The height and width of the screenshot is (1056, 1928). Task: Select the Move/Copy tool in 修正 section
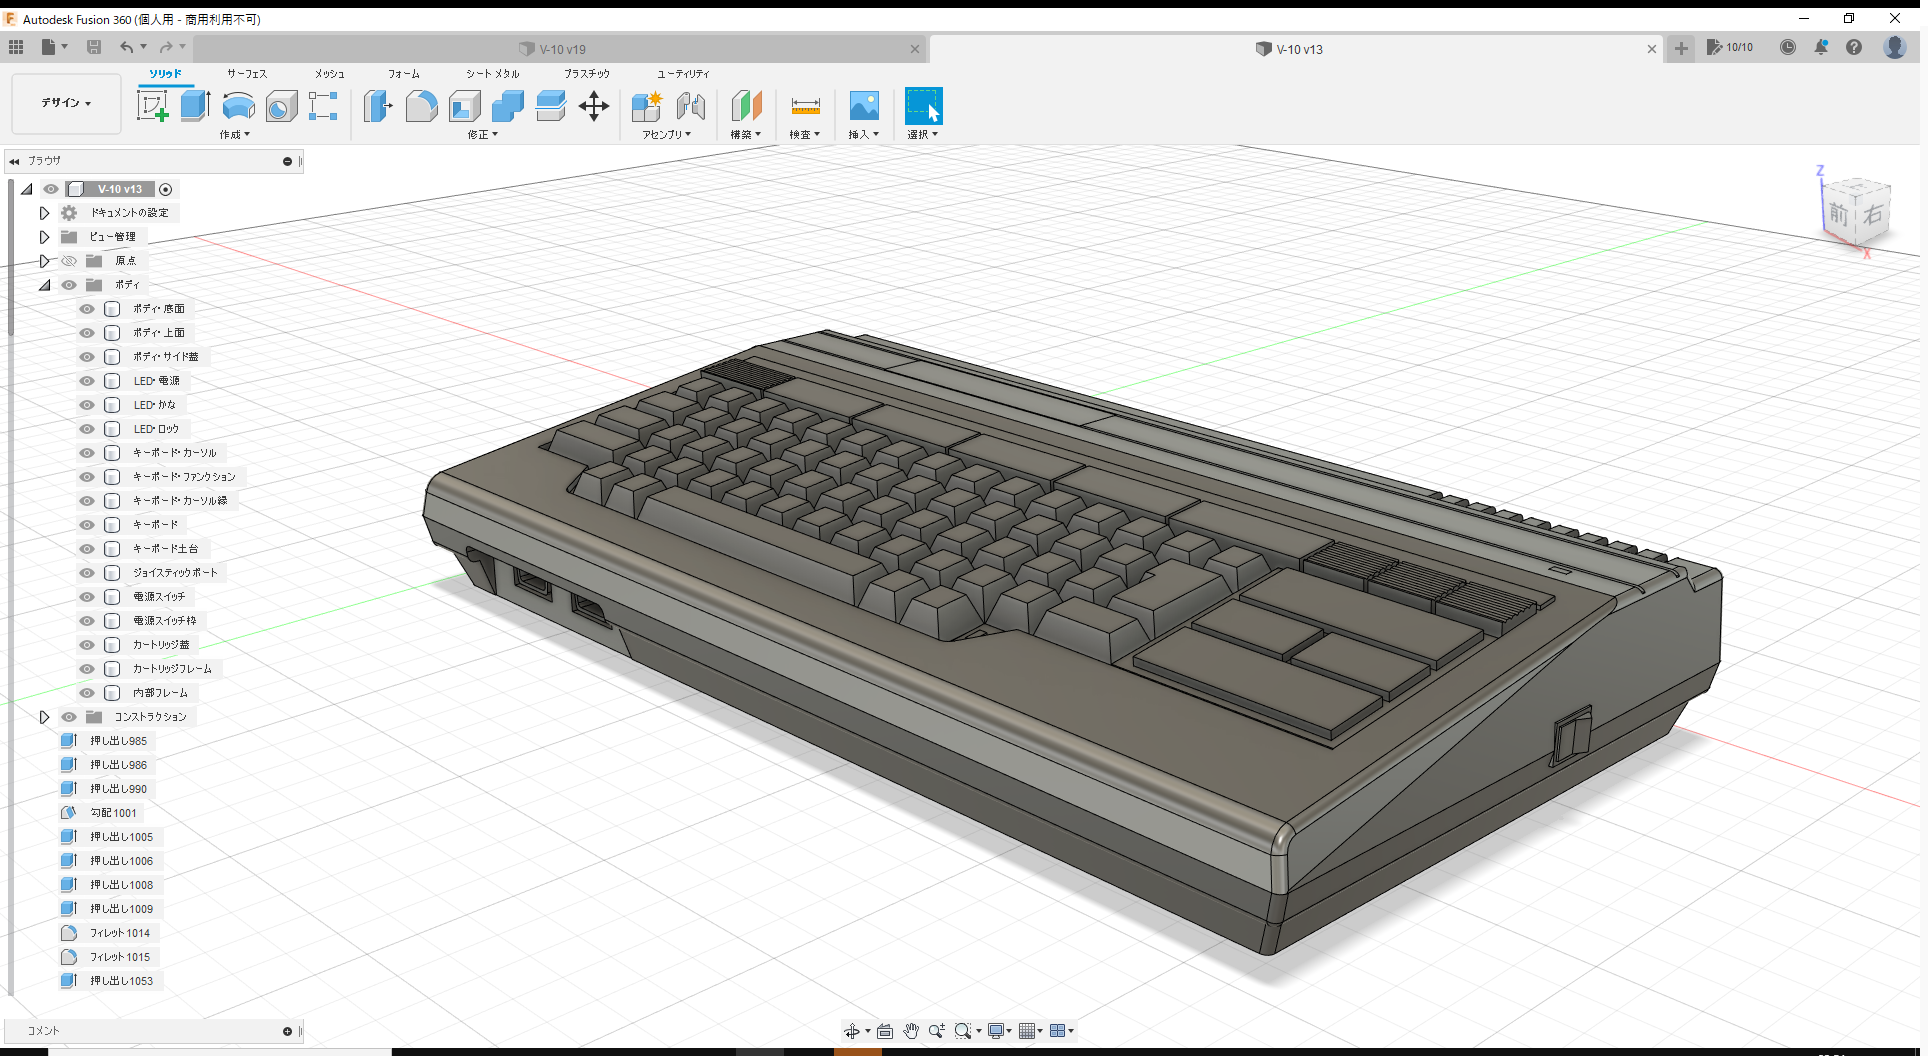pyautogui.click(x=593, y=106)
